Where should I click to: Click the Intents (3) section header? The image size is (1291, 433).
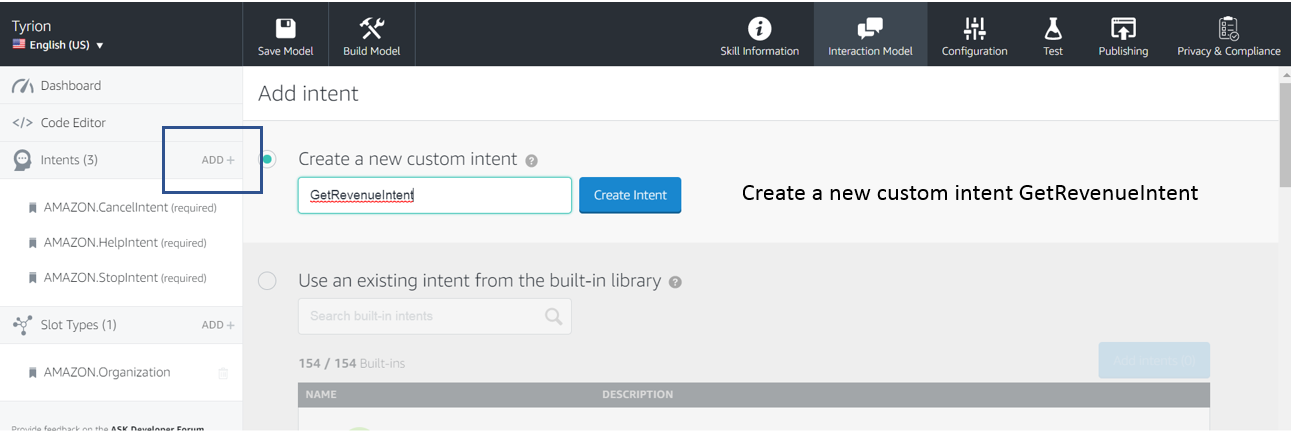(x=69, y=159)
